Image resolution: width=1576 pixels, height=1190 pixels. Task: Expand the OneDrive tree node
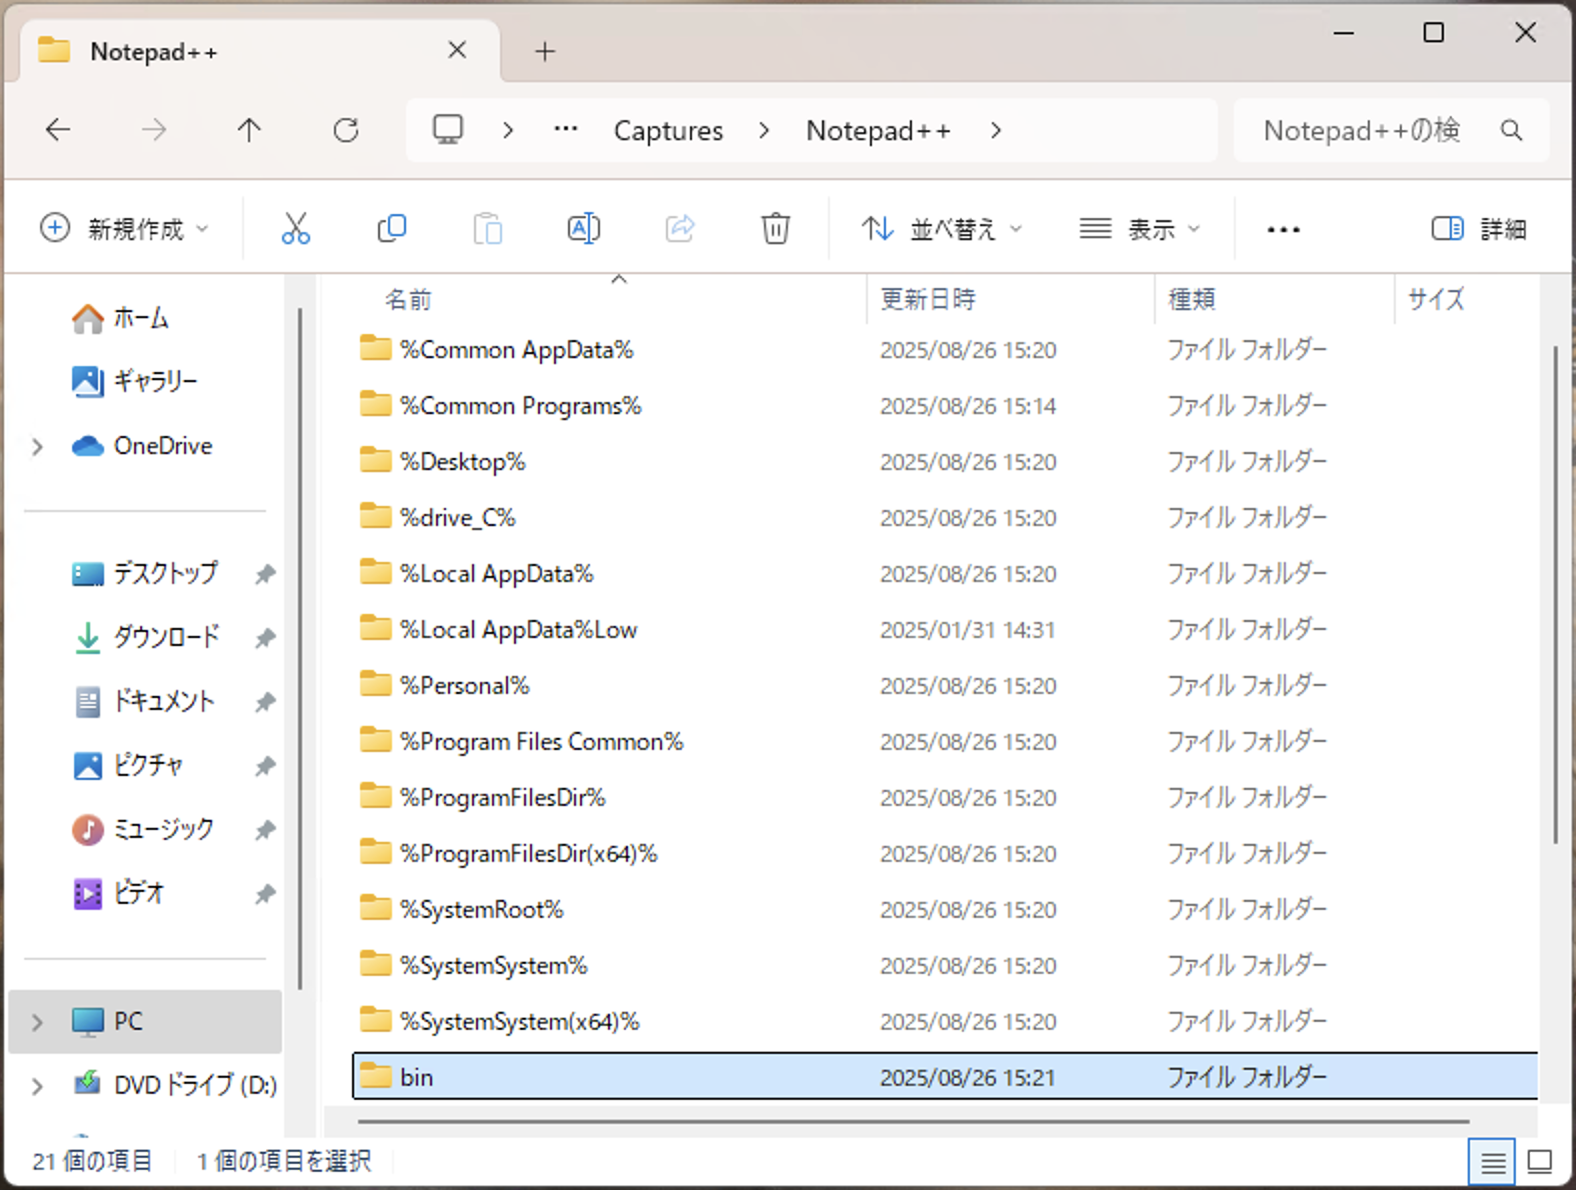tap(38, 446)
